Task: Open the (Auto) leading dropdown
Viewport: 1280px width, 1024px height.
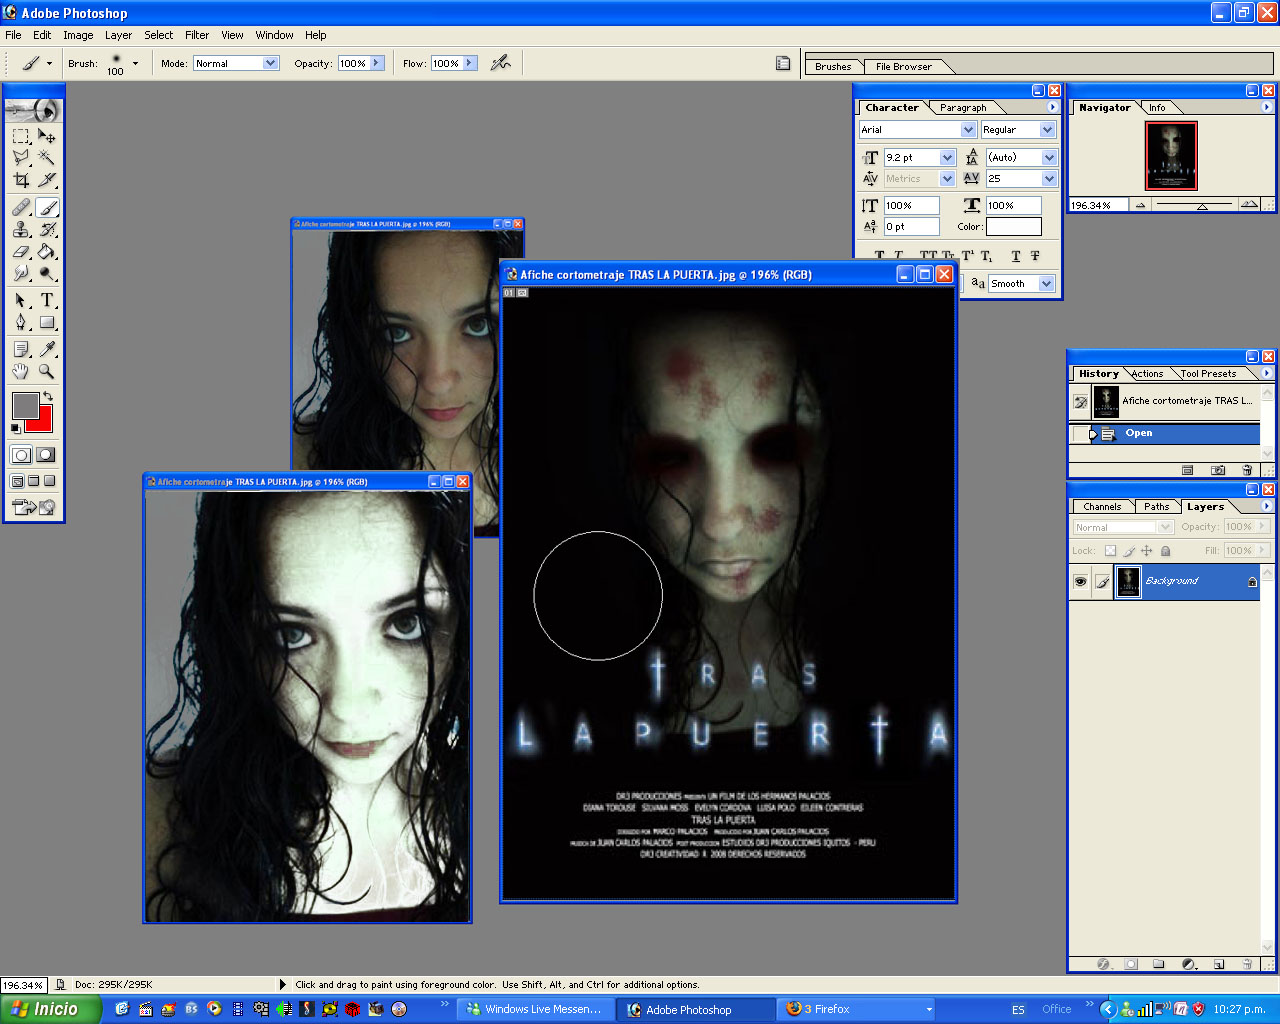Action: [x=1049, y=157]
